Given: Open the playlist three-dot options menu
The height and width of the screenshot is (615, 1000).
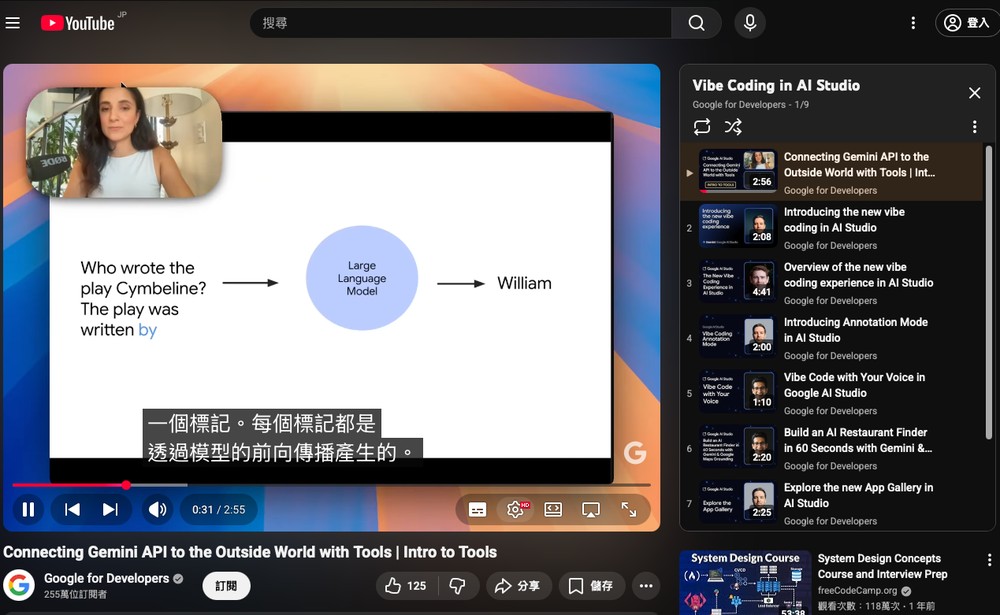Looking at the screenshot, I should click(975, 126).
